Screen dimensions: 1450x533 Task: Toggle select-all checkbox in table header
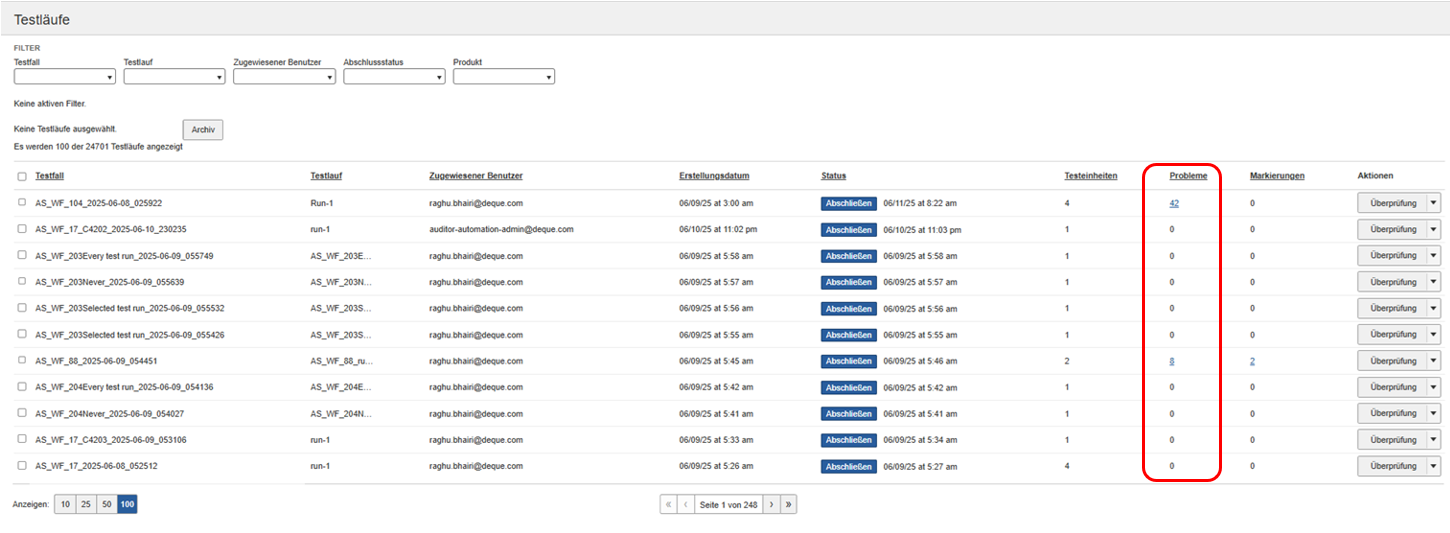point(22,177)
